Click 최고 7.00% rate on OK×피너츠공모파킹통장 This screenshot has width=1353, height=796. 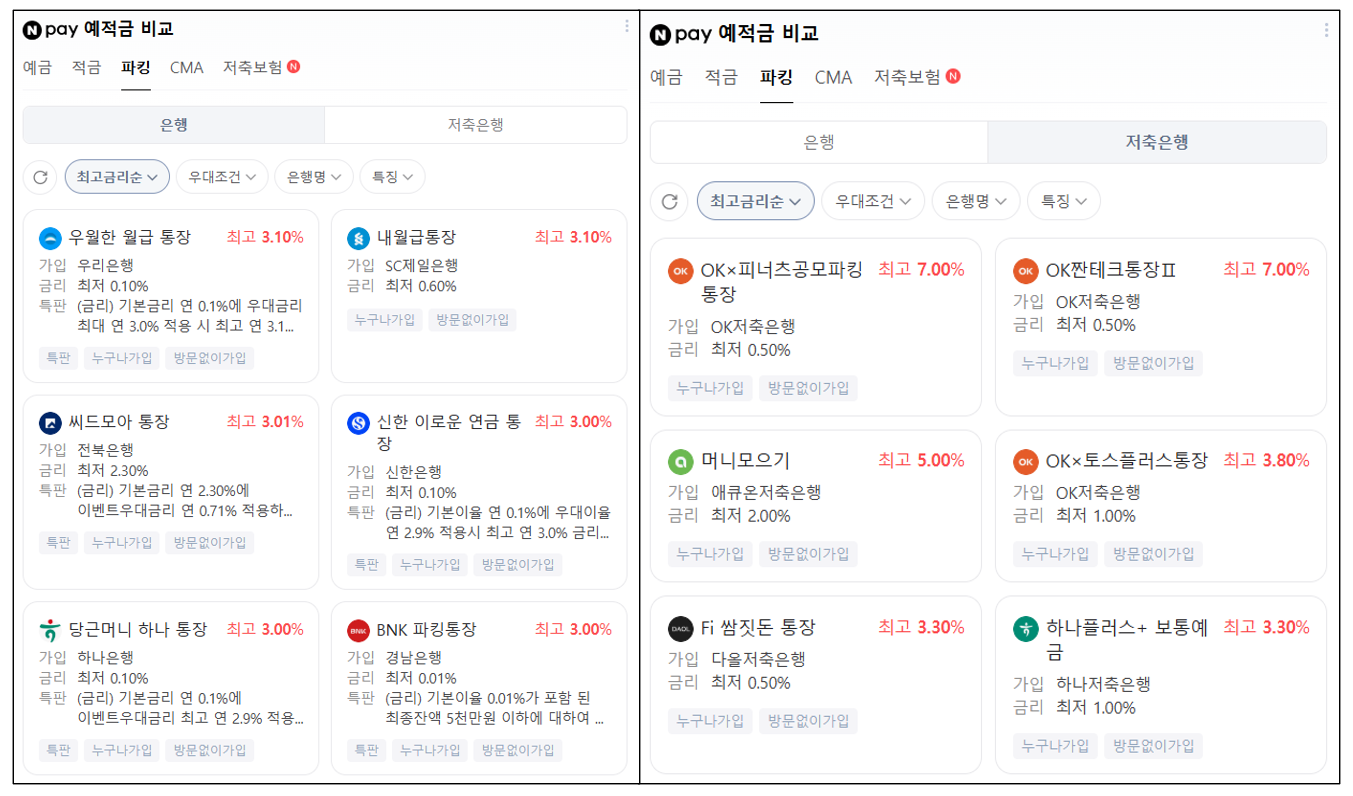921,270
